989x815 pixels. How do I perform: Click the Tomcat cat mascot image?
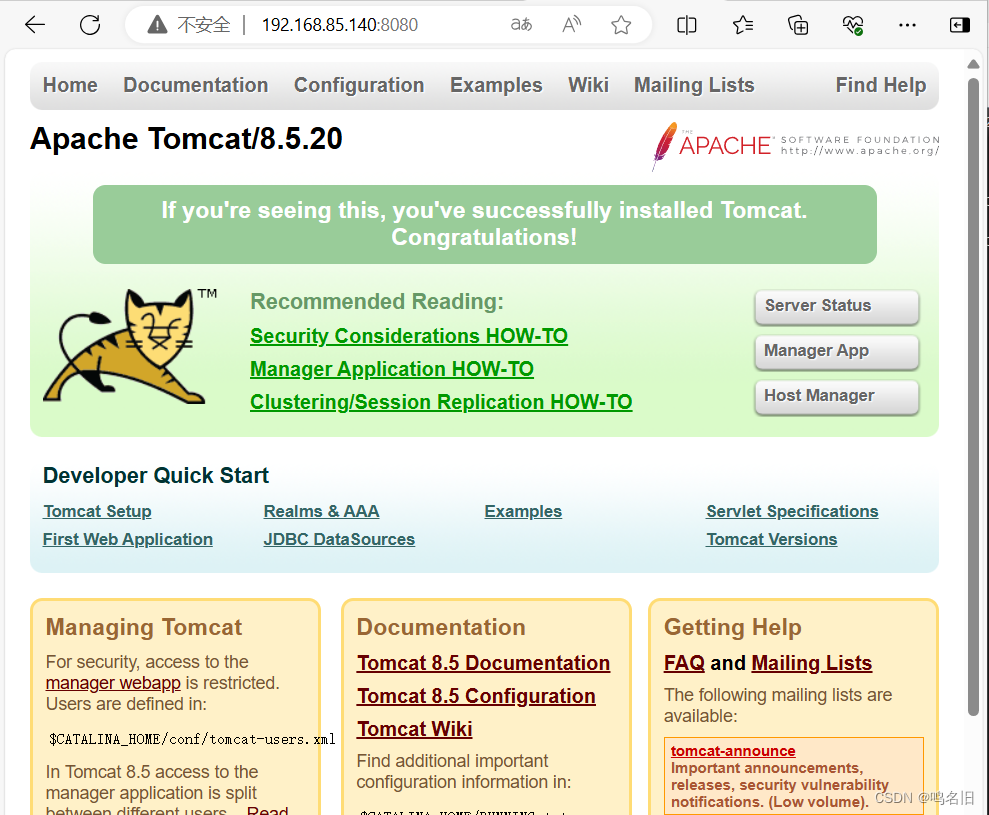(x=129, y=346)
